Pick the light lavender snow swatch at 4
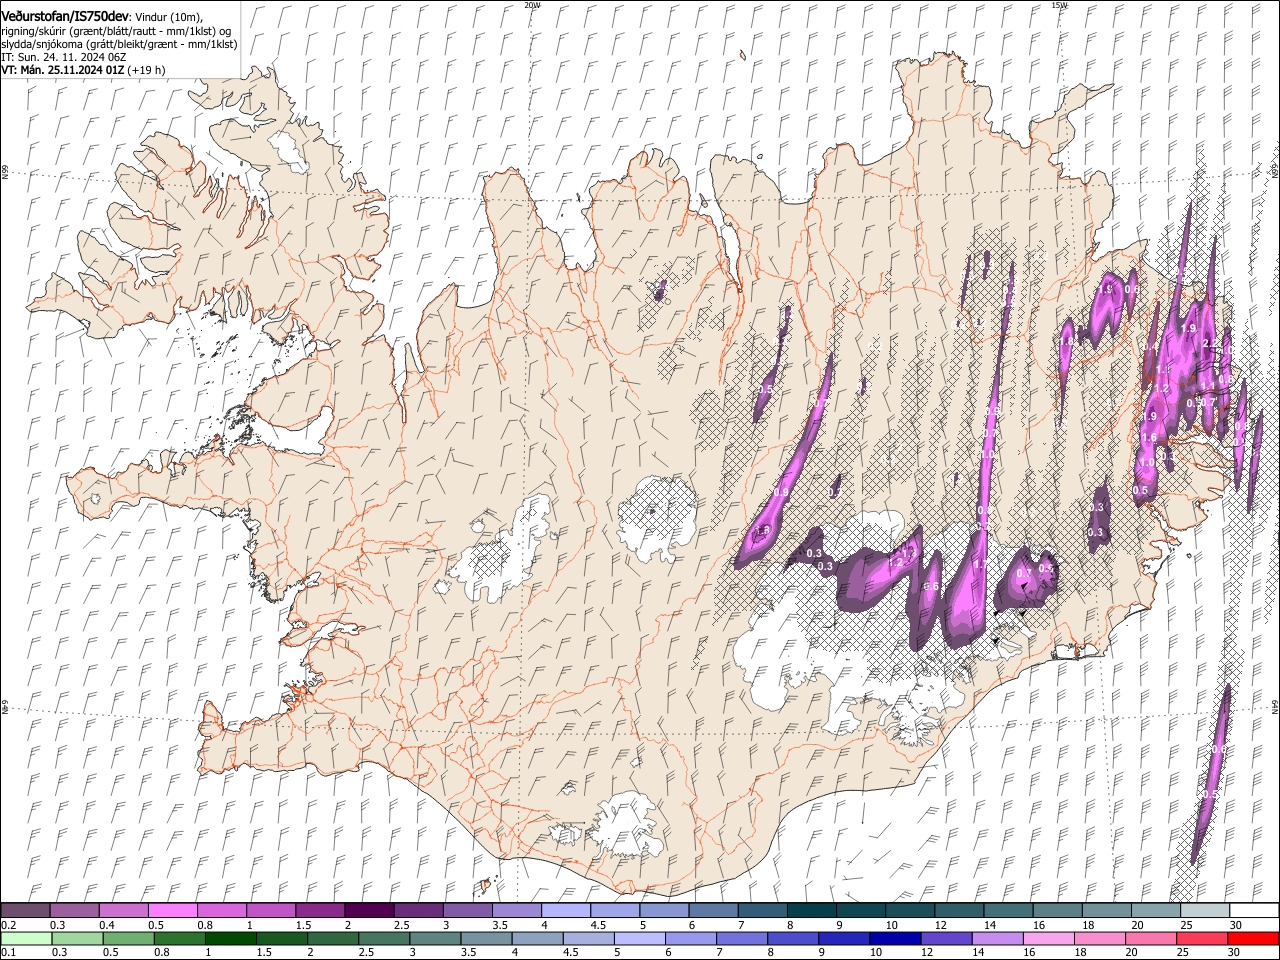The width and height of the screenshot is (1280, 960). (x=565, y=910)
